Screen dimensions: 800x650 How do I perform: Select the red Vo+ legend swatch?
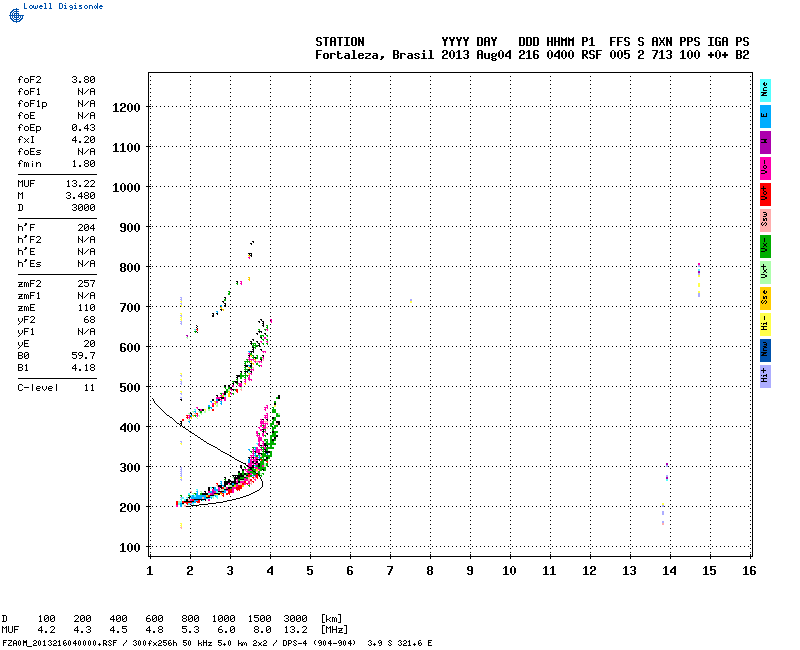(x=765, y=194)
